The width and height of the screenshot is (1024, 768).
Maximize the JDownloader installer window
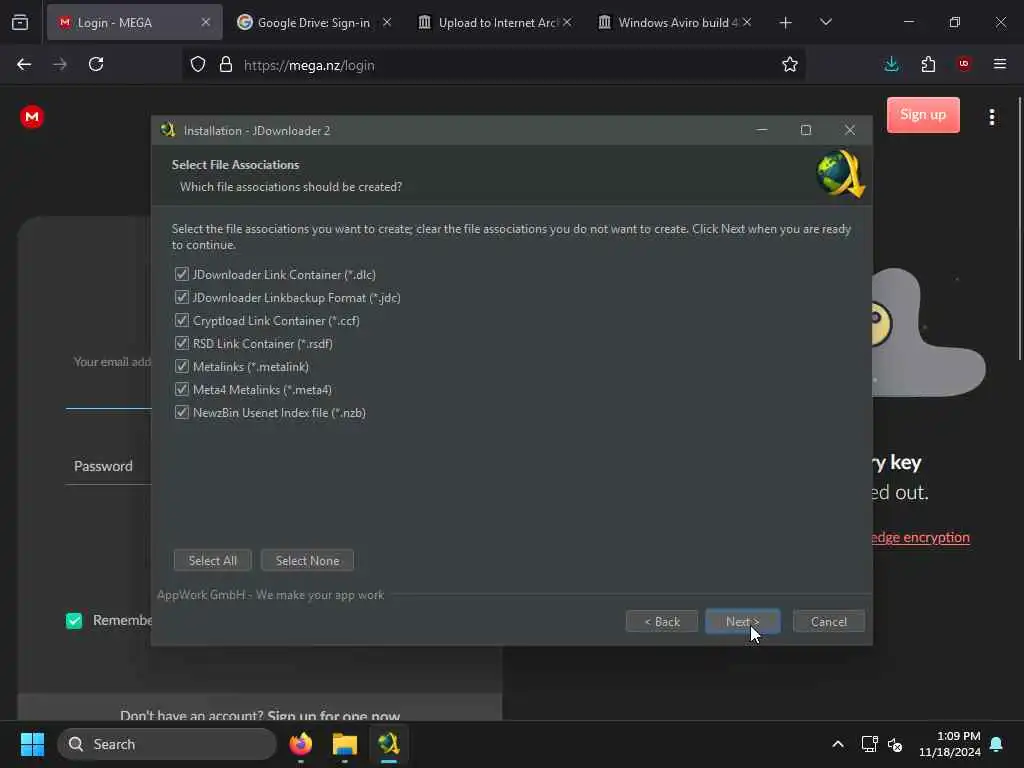coord(806,131)
